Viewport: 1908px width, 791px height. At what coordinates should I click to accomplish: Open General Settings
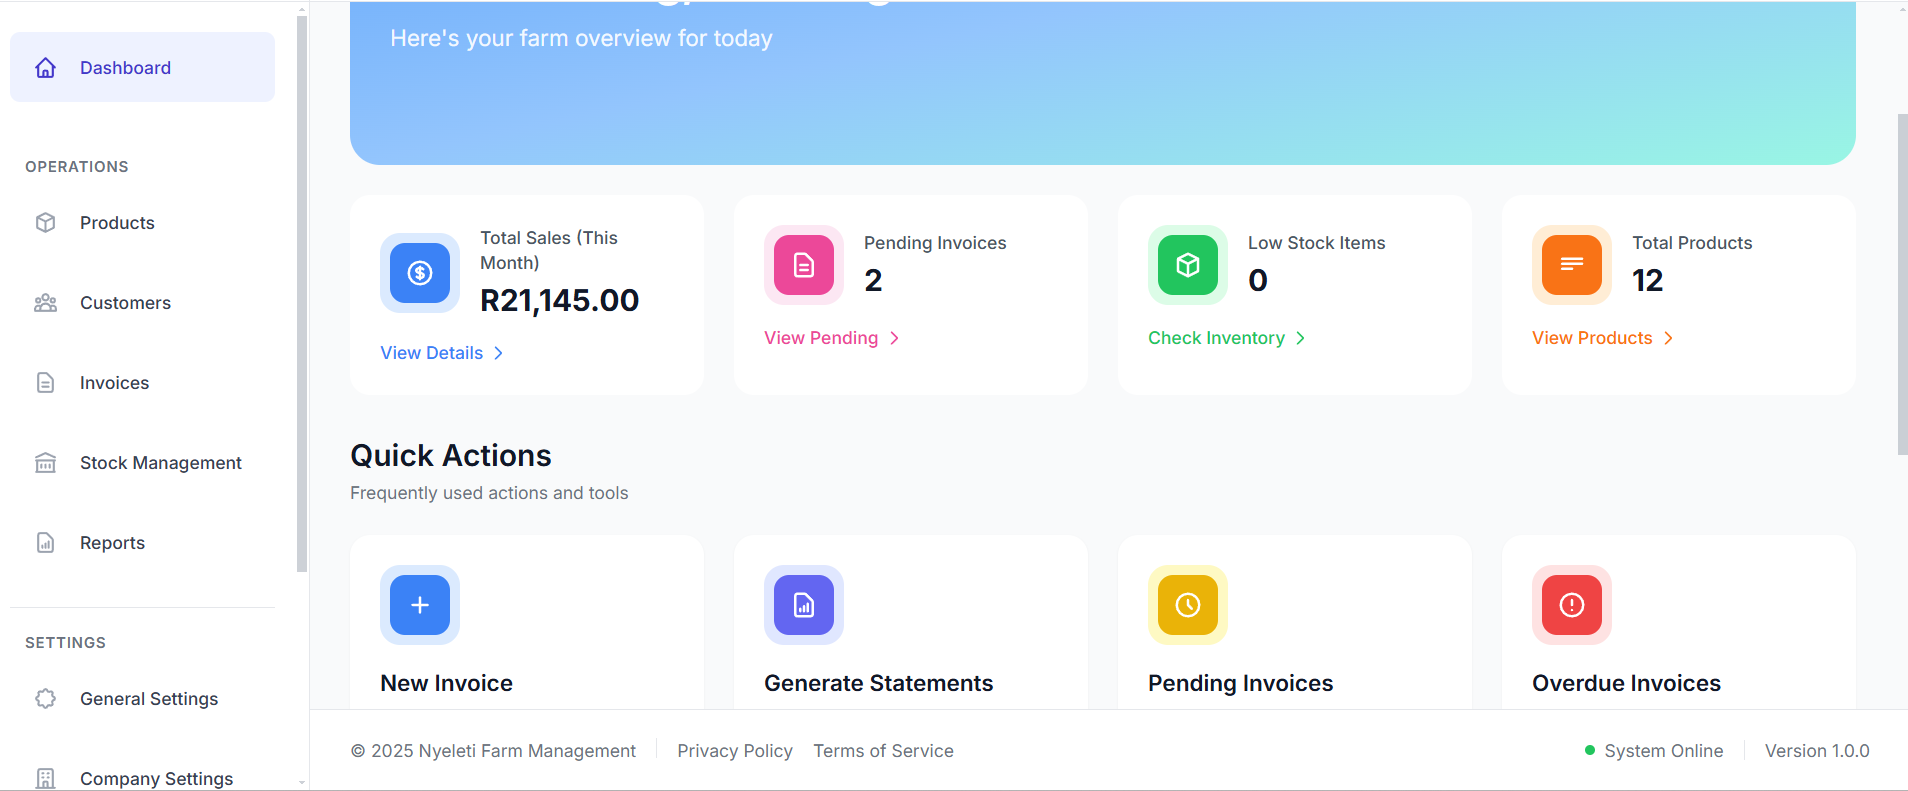(148, 699)
